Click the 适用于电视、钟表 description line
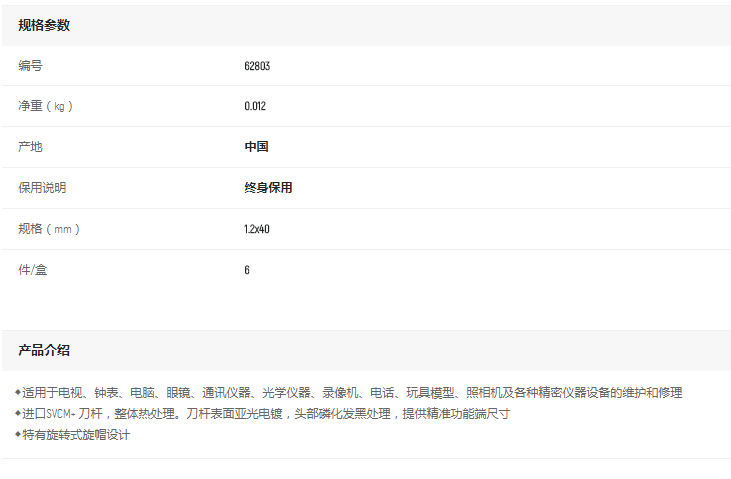 tap(352, 393)
